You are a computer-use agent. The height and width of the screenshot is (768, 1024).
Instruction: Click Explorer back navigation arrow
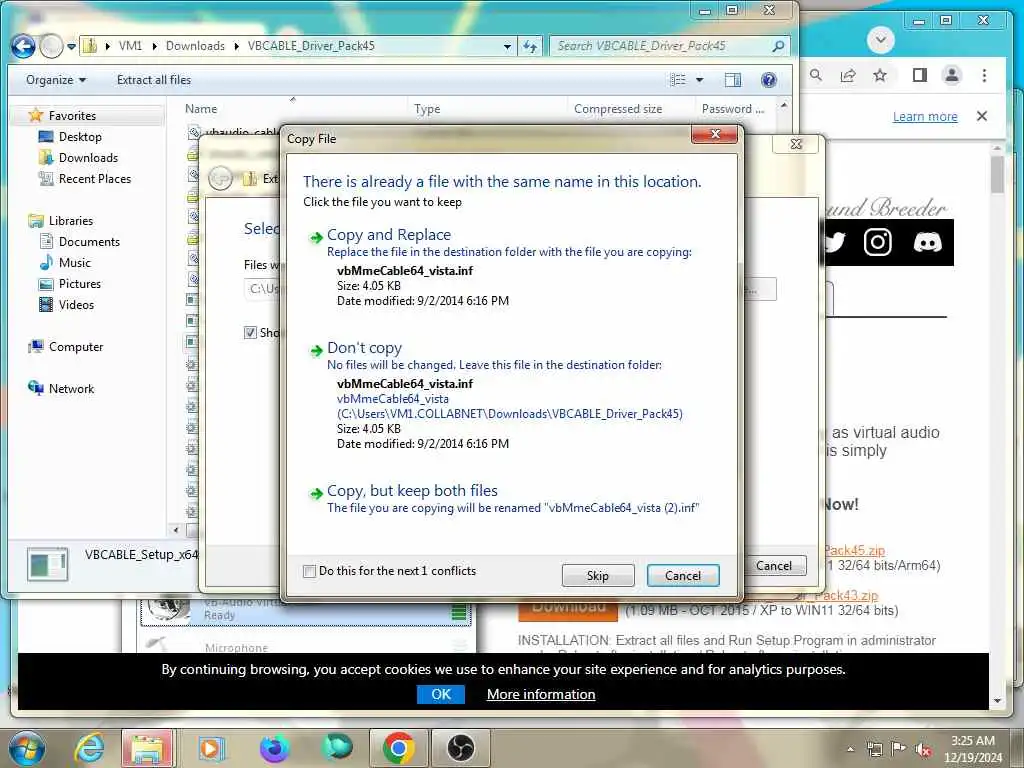click(24, 46)
